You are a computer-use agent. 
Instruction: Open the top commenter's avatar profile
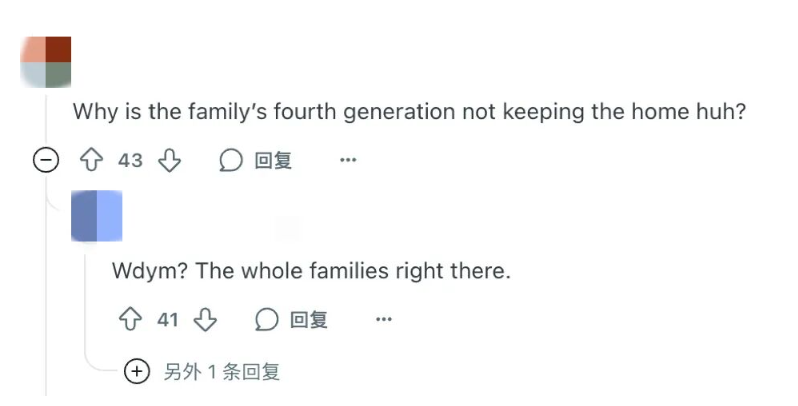[x=46, y=61]
